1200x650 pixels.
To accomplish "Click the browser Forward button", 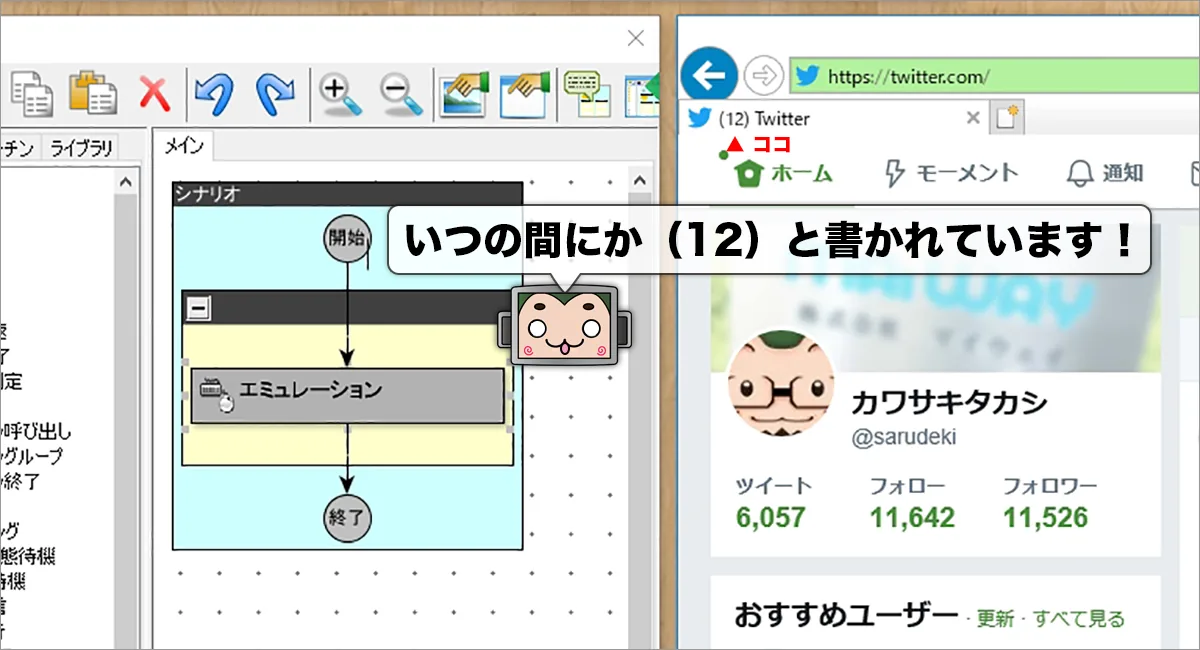I will tap(765, 75).
